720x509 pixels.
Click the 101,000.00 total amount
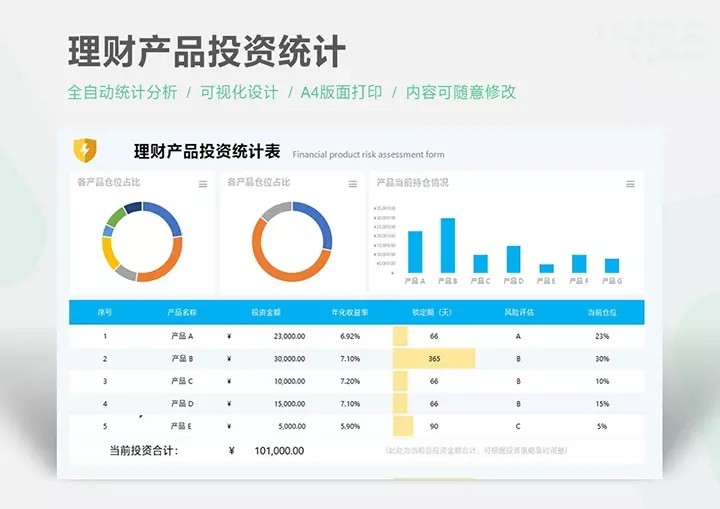point(279,451)
